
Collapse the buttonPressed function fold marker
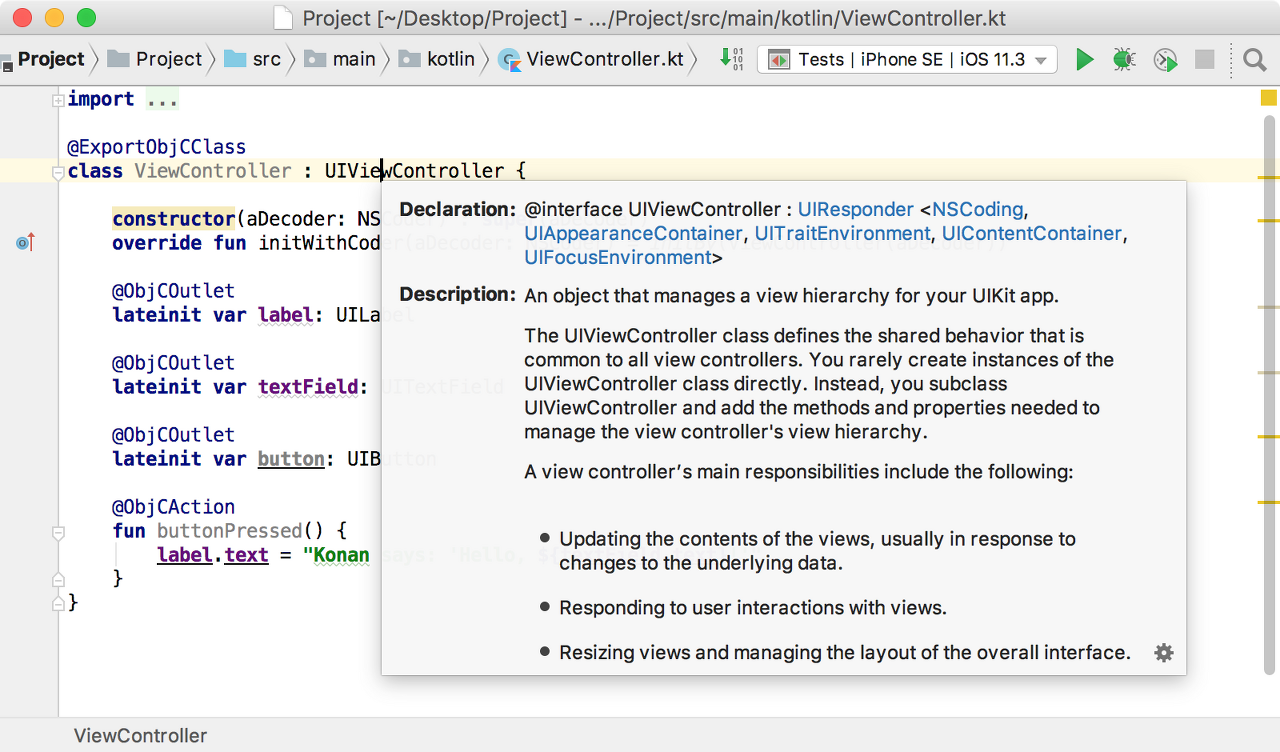58,532
